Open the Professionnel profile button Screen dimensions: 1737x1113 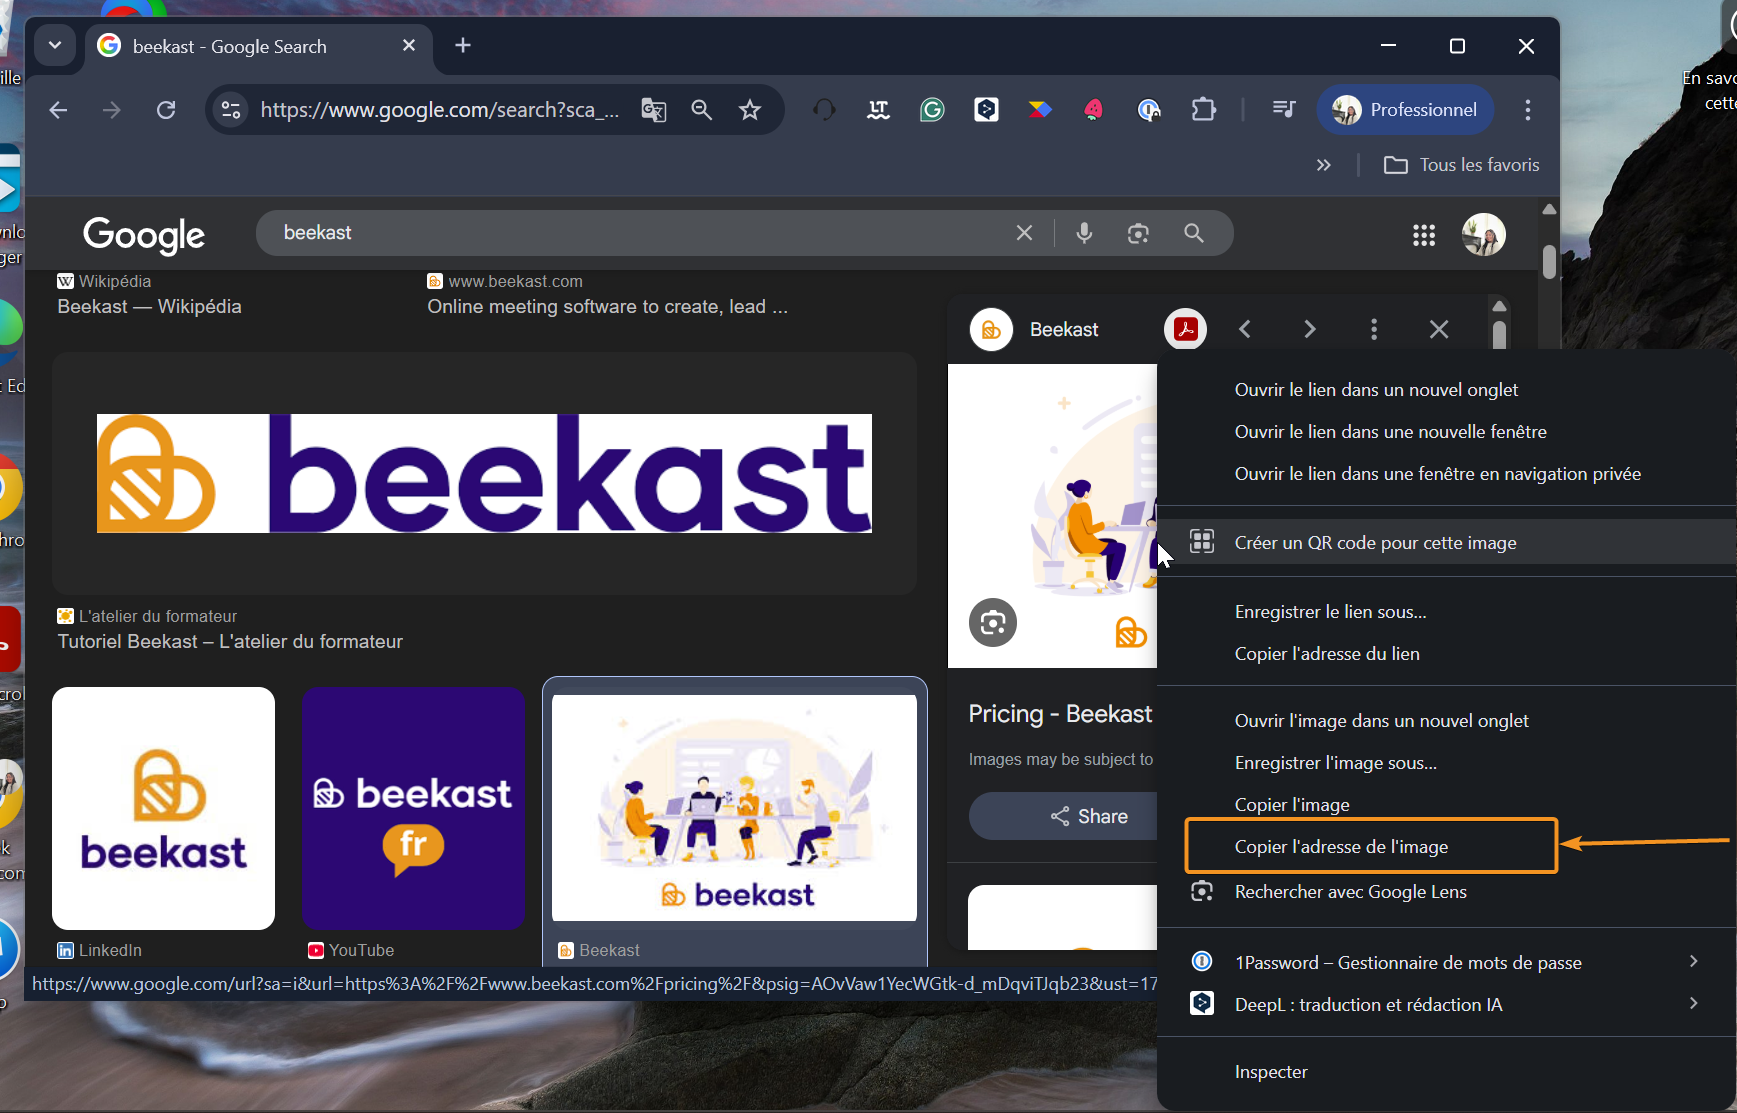pyautogui.click(x=1406, y=110)
